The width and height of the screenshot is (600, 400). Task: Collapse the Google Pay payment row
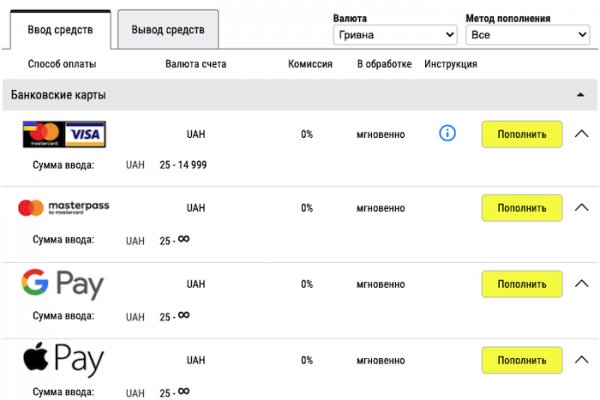[582, 284]
